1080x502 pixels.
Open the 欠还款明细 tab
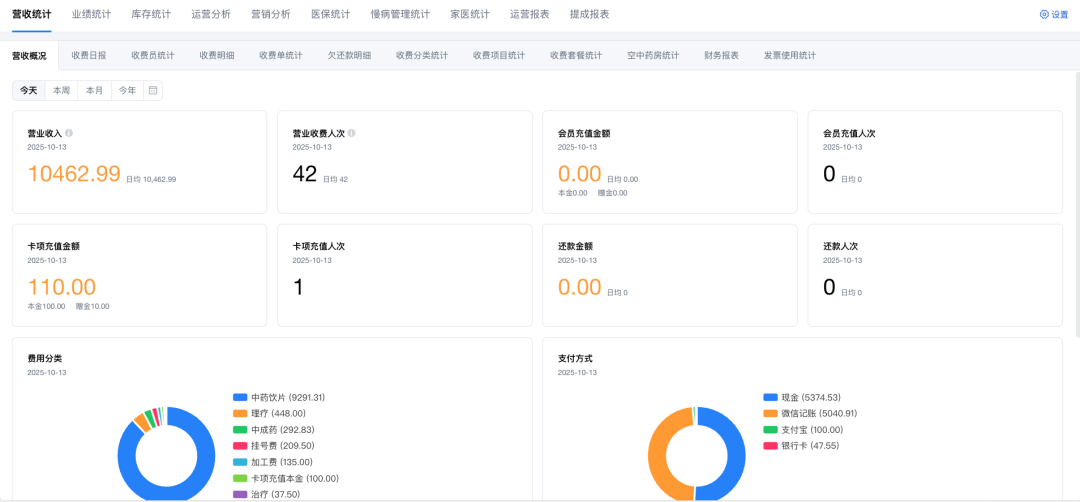click(349, 56)
